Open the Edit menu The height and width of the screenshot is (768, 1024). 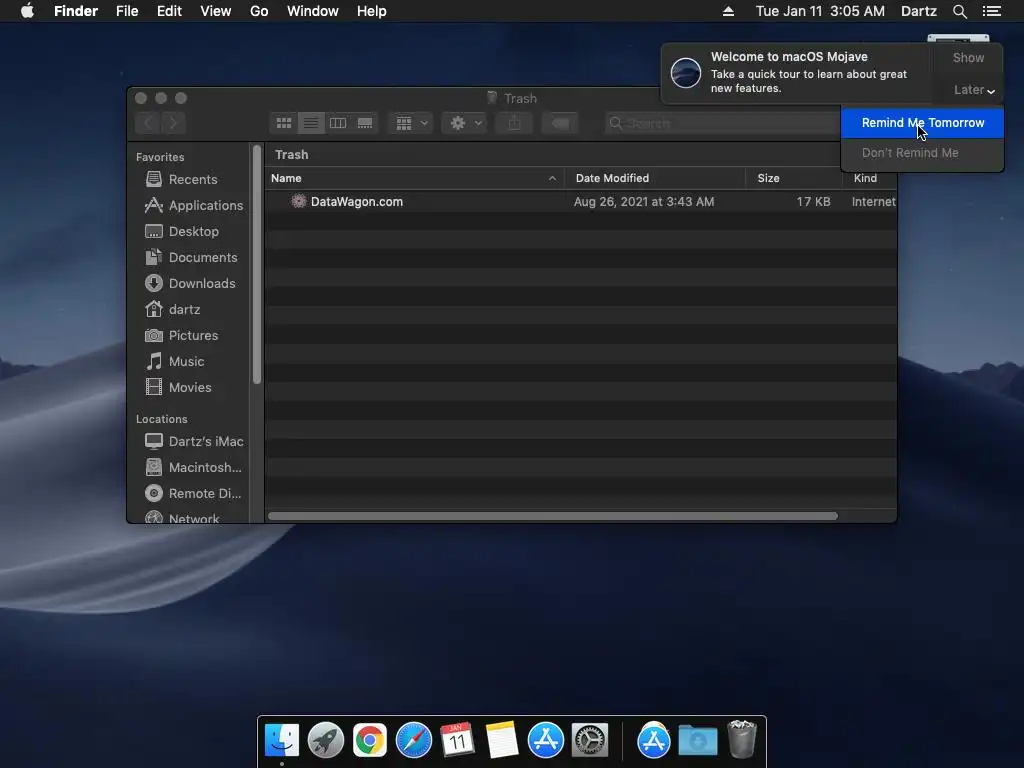point(169,11)
